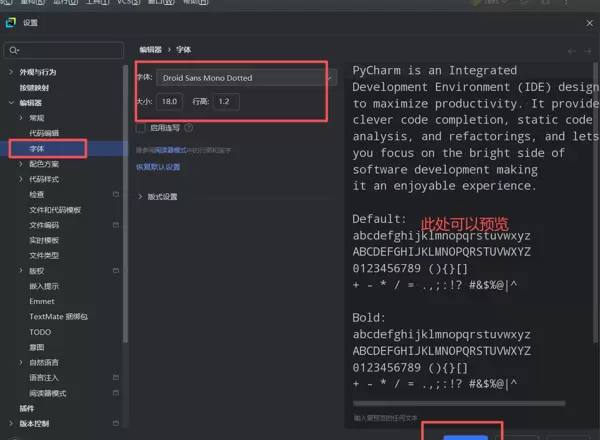Expand the 外观与行为 tree node
The width and height of the screenshot is (600, 440).
(11, 73)
